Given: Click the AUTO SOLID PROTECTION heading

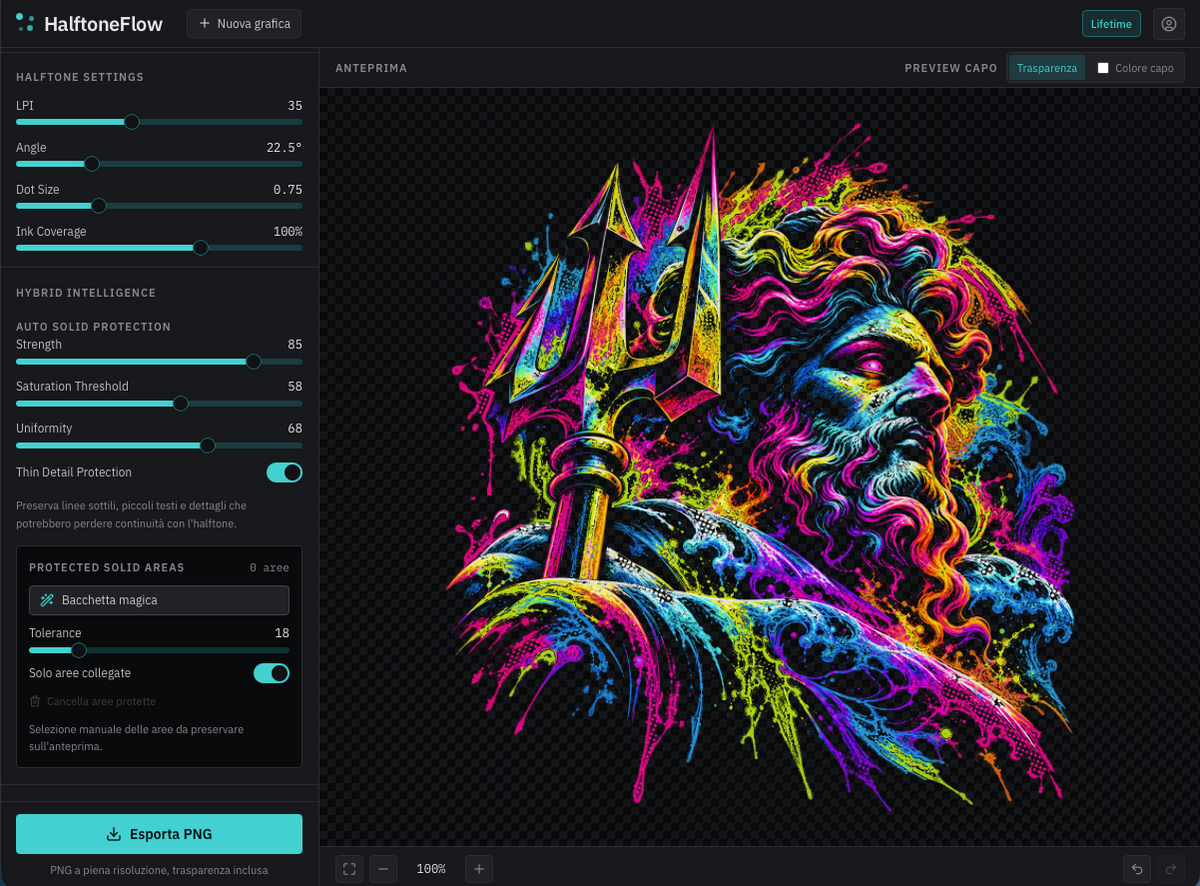Looking at the screenshot, I should coord(93,327).
